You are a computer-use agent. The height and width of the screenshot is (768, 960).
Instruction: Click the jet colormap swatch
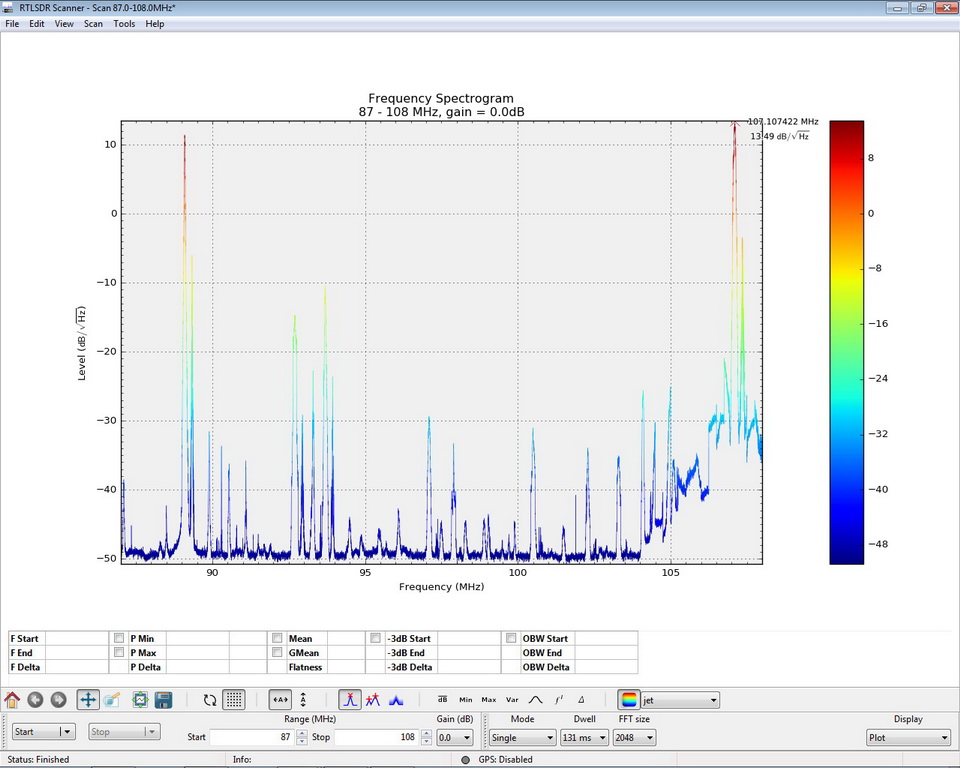[629, 700]
